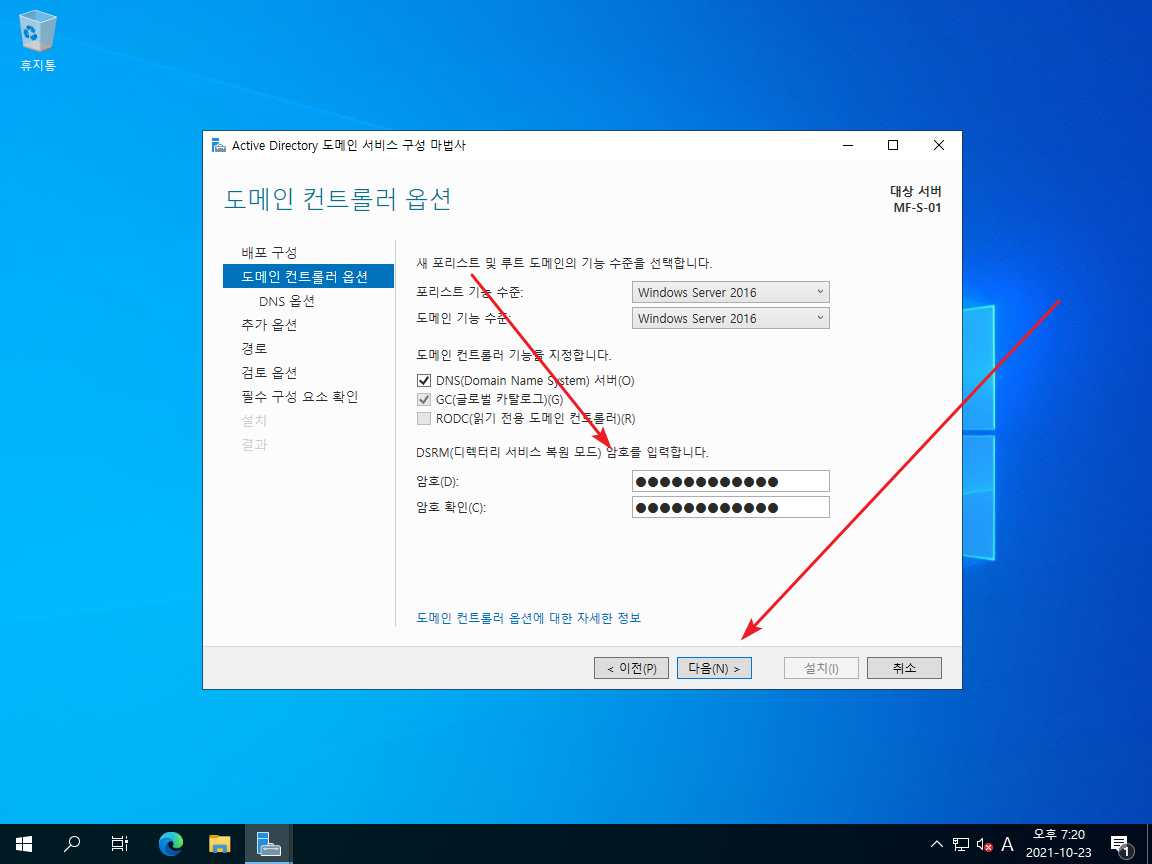Click the RODC(읽기 전용 도메인 컨트롤러) checkbox
Image resolution: width=1152 pixels, height=864 pixels.
tap(424, 419)
